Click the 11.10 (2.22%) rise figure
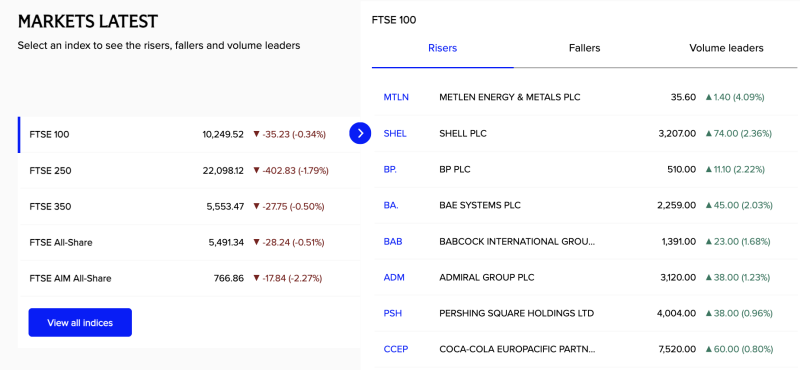Viewport: 800px width, 370px height. pos(735,169)
